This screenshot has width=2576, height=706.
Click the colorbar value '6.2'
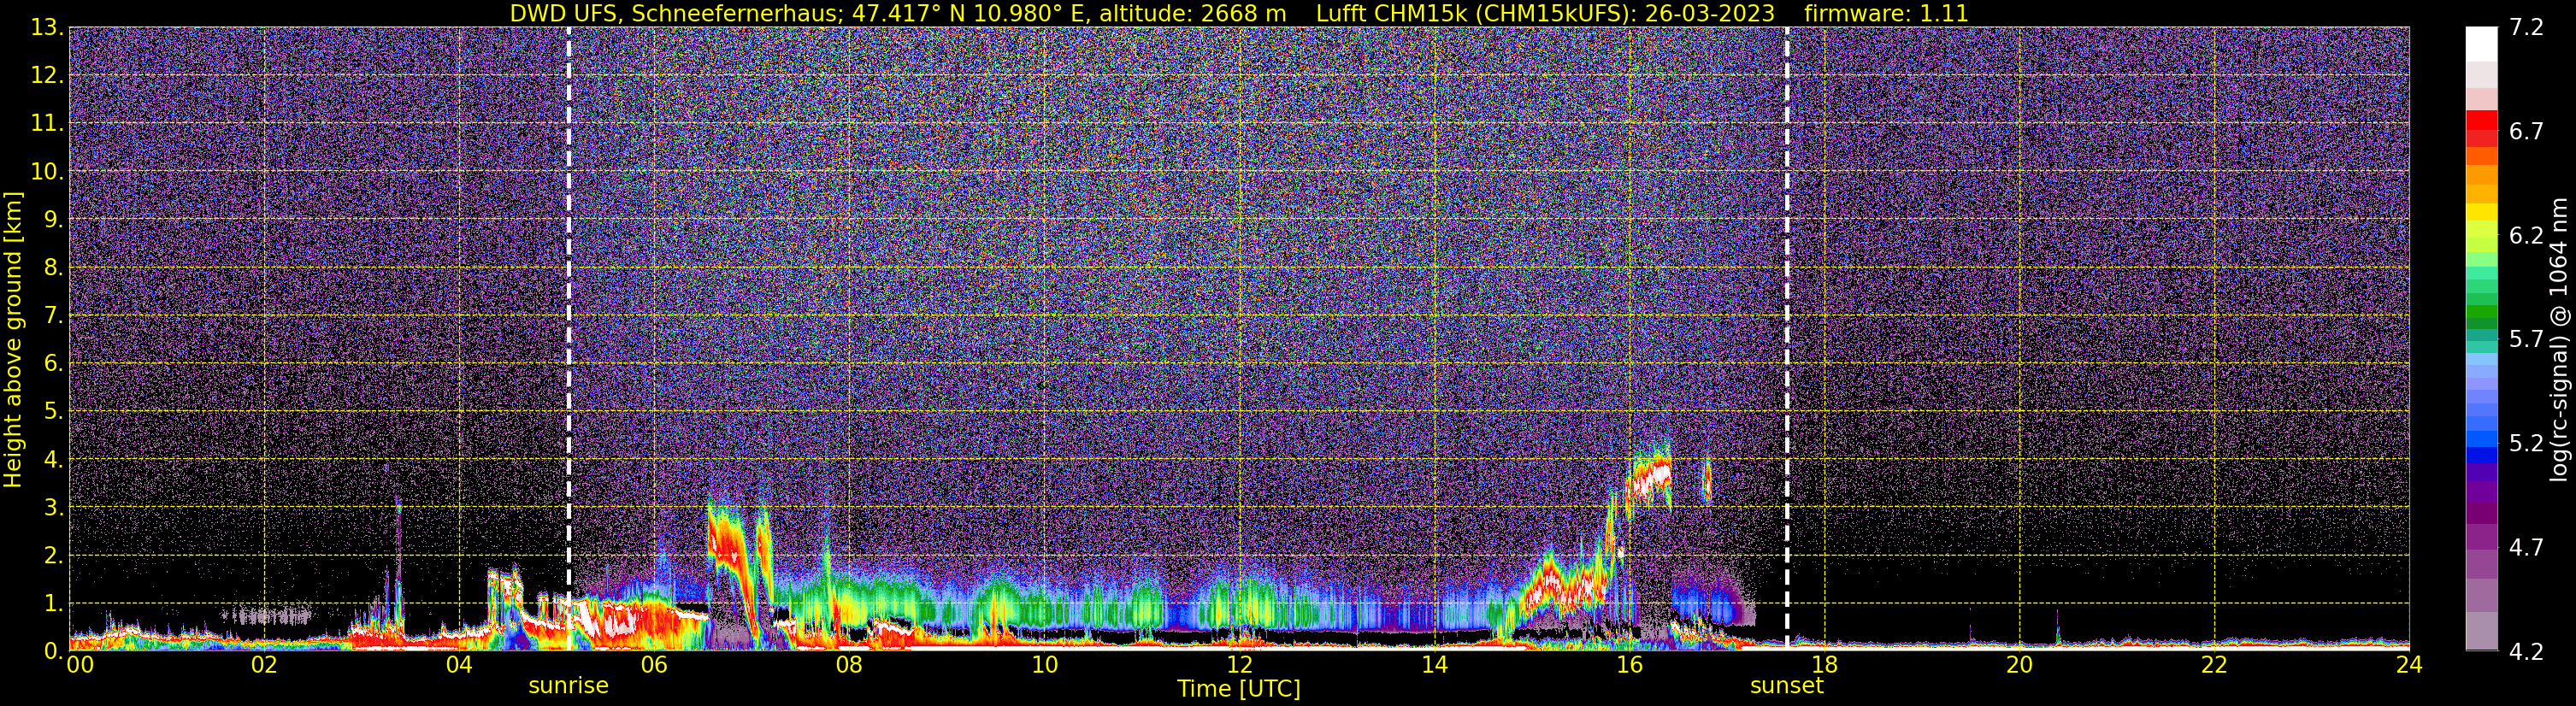click(x=2526, y=236)
